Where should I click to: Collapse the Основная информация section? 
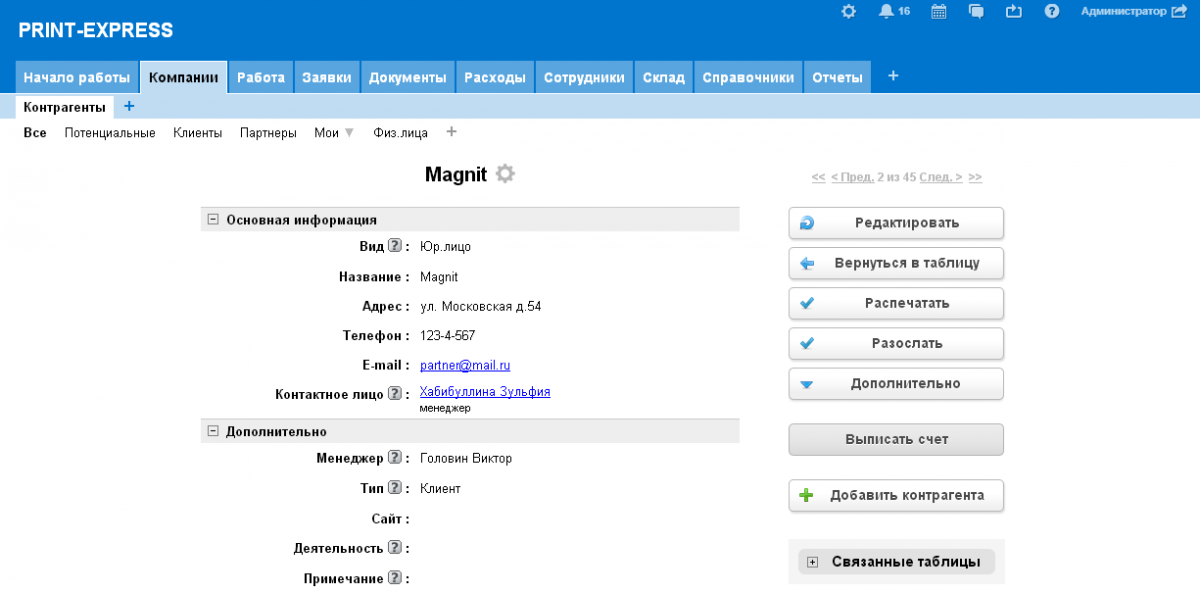tap(212, 220)
